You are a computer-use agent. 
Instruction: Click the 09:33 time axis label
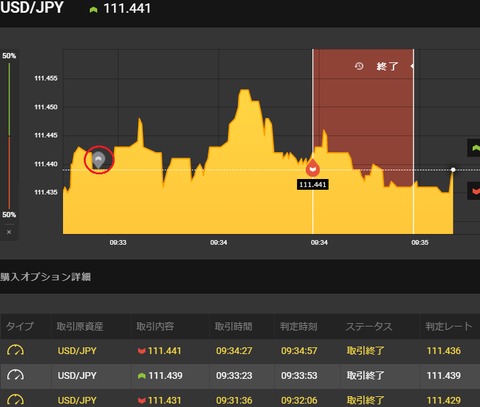point(118,243)
